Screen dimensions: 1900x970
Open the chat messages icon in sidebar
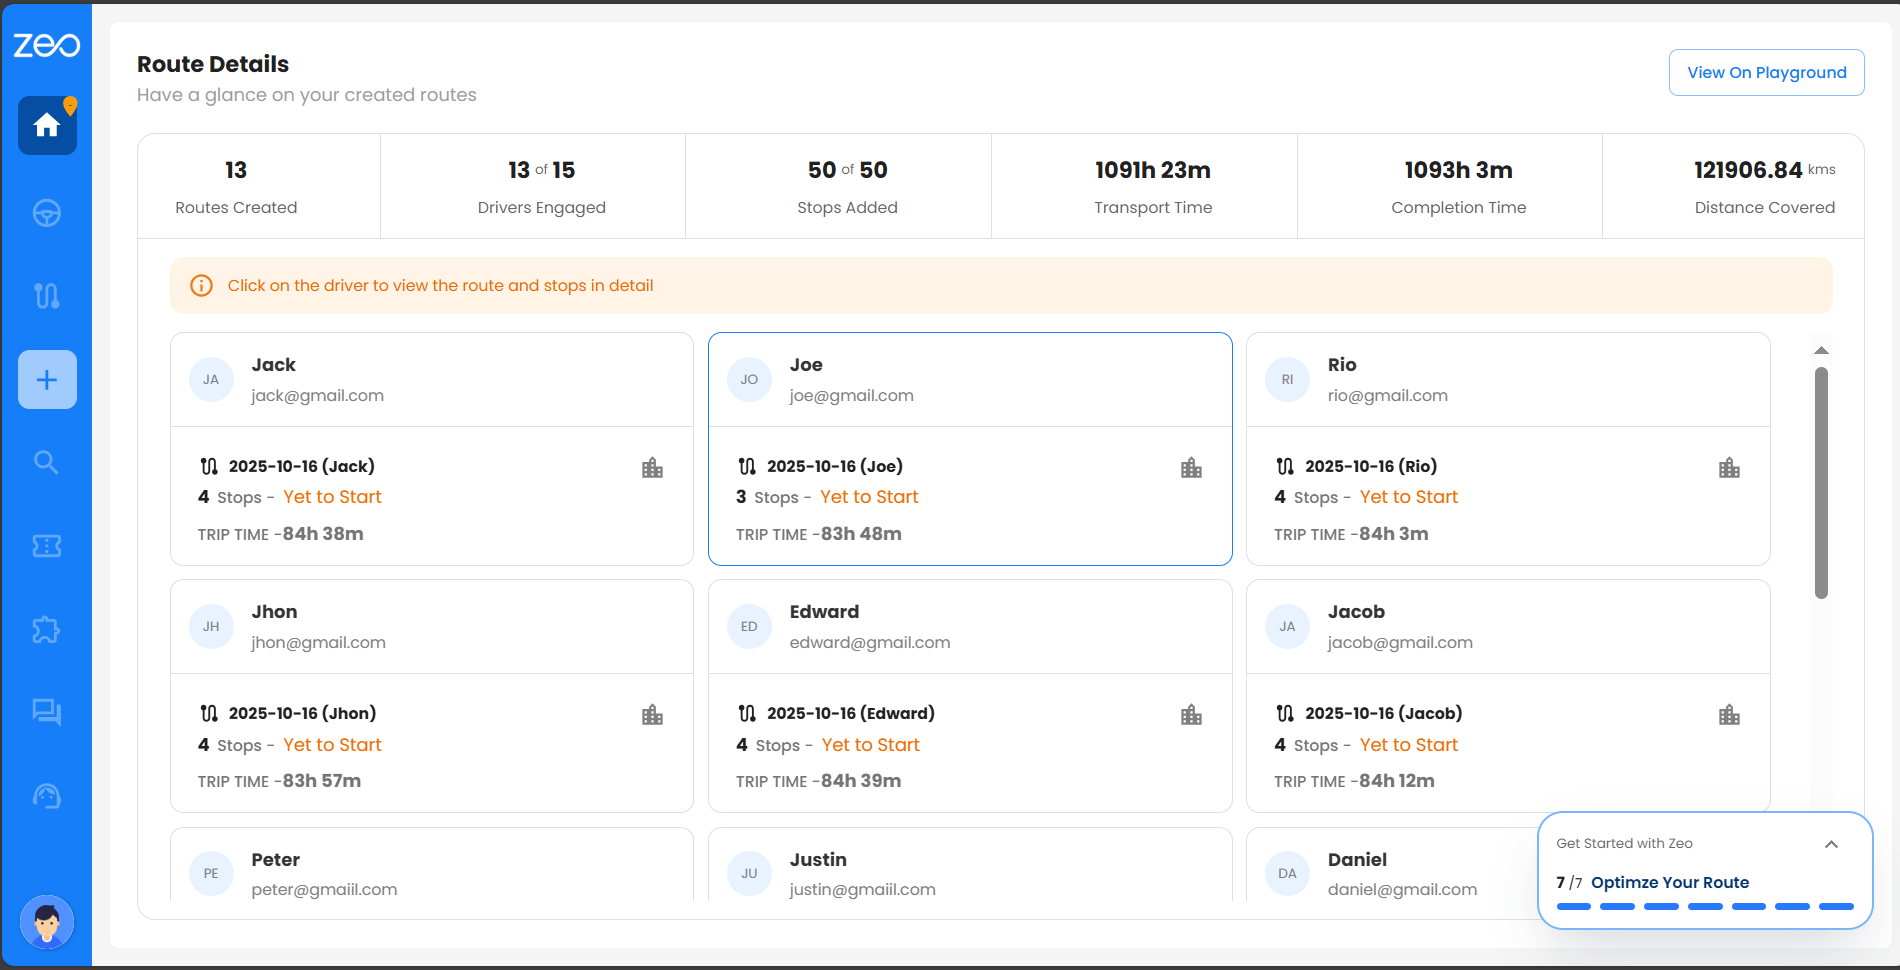click(47, 712)
